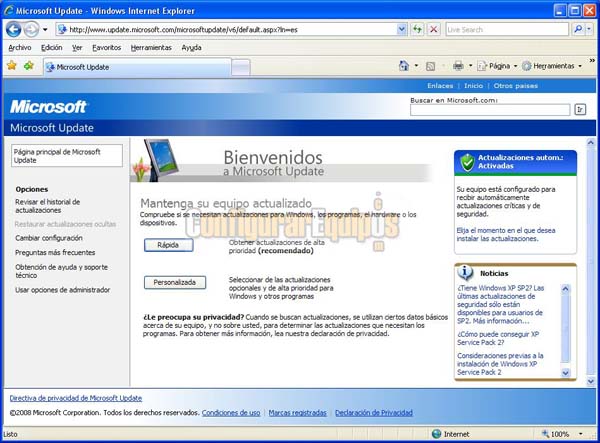Open the Página toolbar menu
This screenshot has width=600, height=443.
pyautogui.click(x=497, y=66)
